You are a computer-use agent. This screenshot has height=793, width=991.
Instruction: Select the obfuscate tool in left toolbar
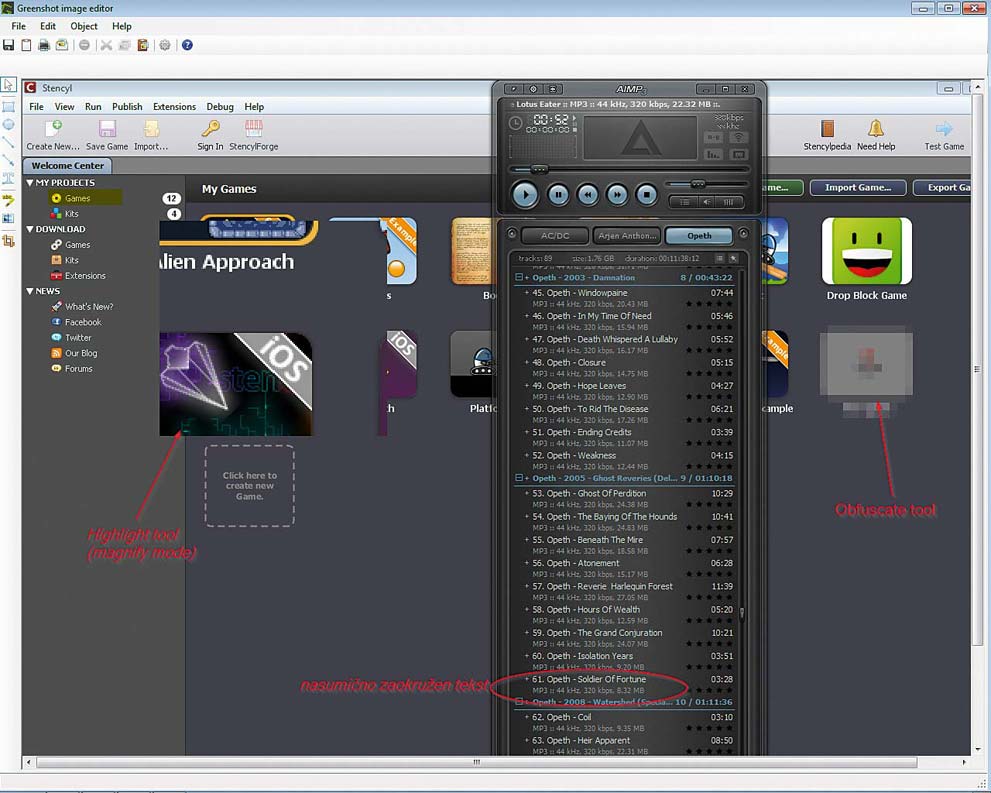pos(8,219)
